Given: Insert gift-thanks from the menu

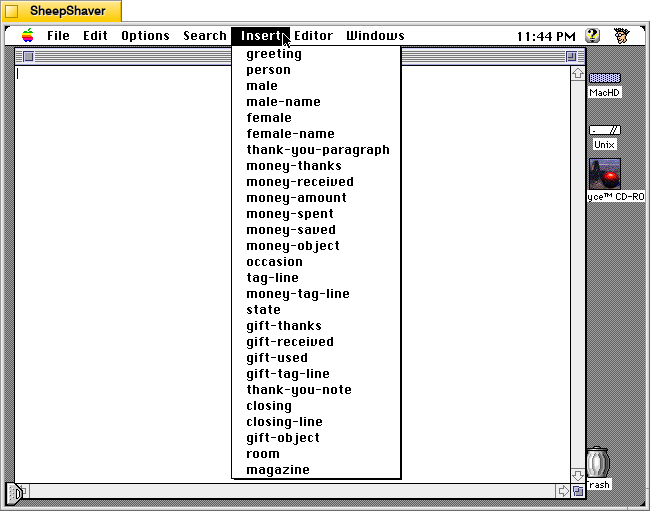Looking at the screenshot, I should [316, 326].
